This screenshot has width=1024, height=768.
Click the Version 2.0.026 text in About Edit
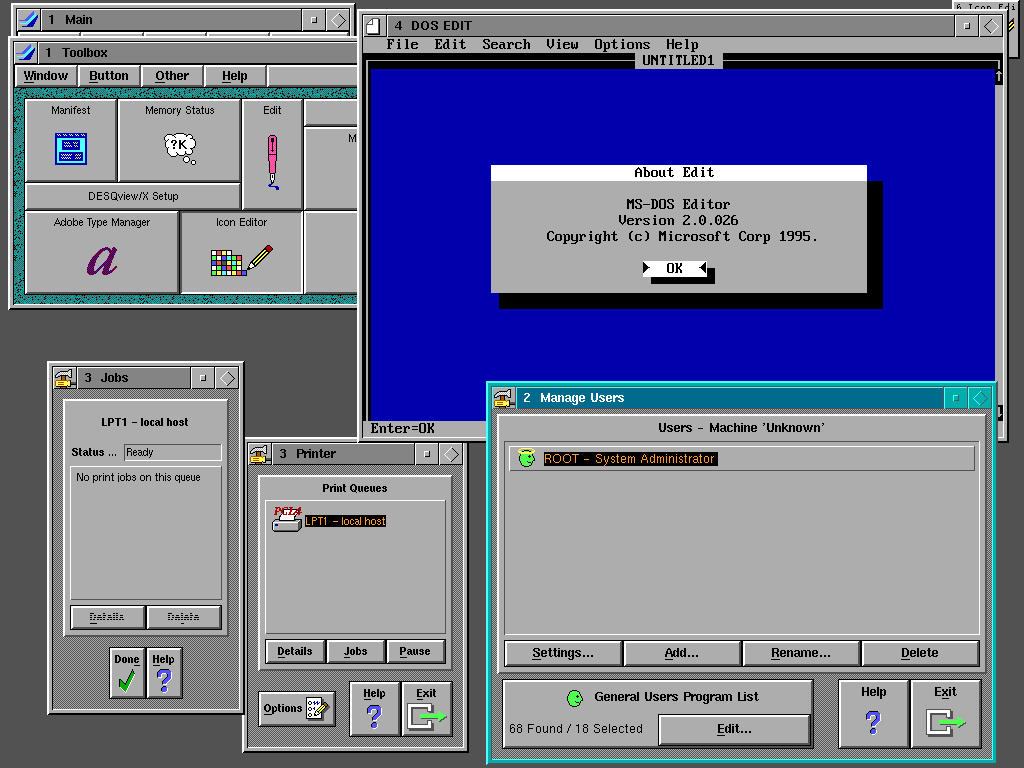tap(679, 220)
